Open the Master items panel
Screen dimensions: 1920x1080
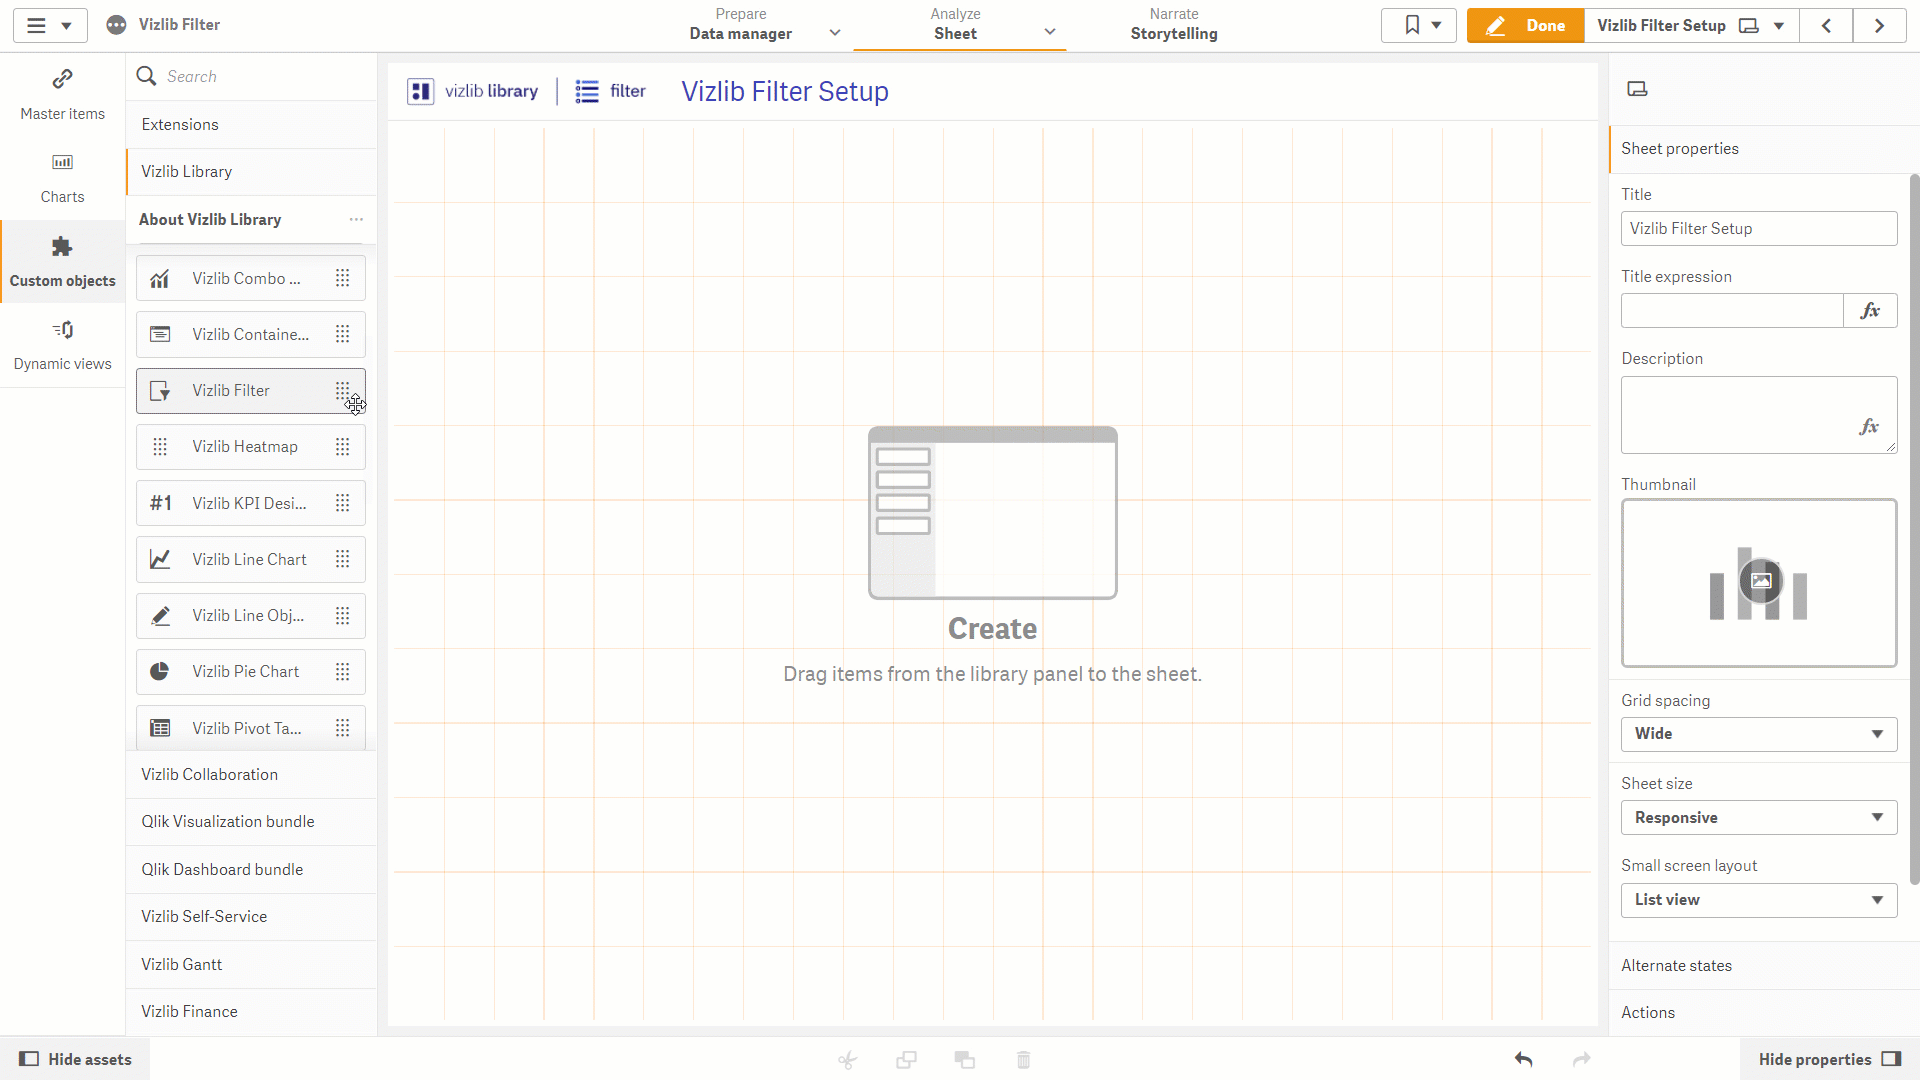point(62,95)
